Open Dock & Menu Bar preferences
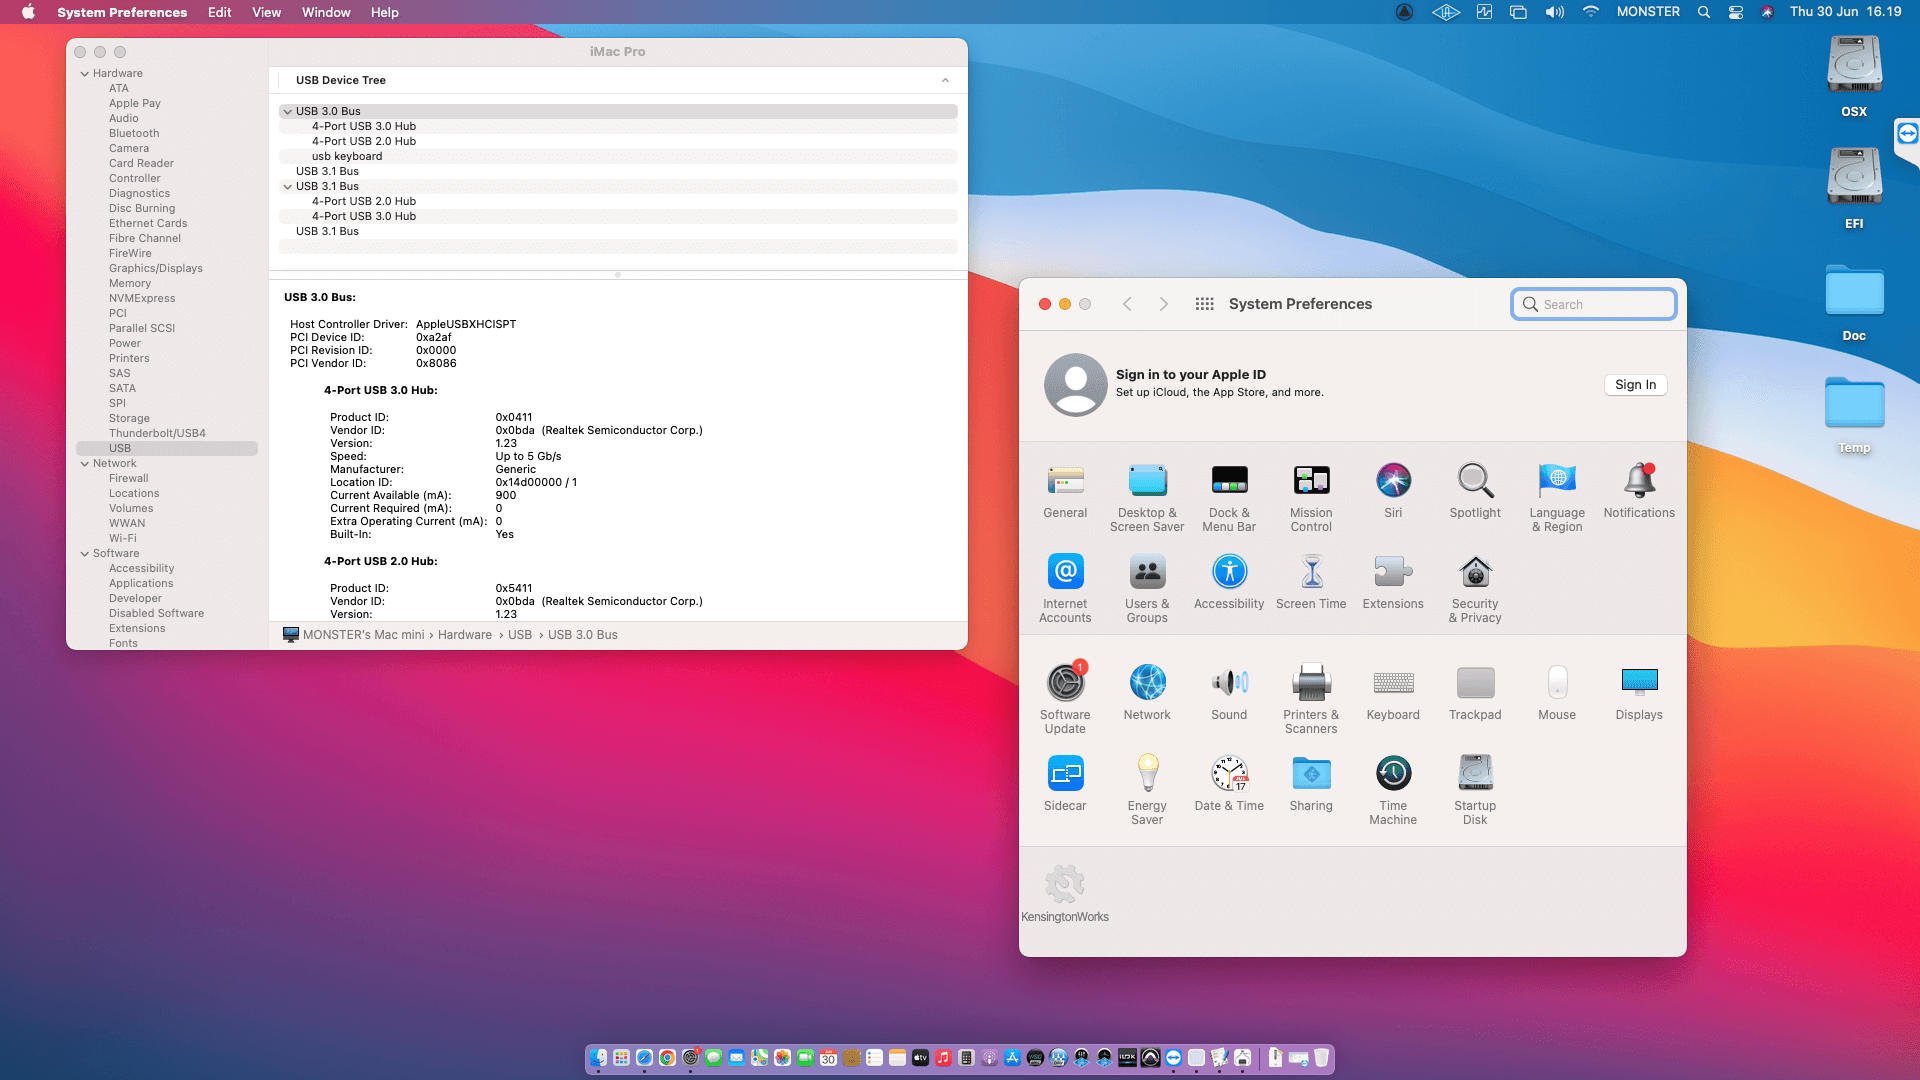This screenshot has width=1920, height=1080. coord(1228,481)
